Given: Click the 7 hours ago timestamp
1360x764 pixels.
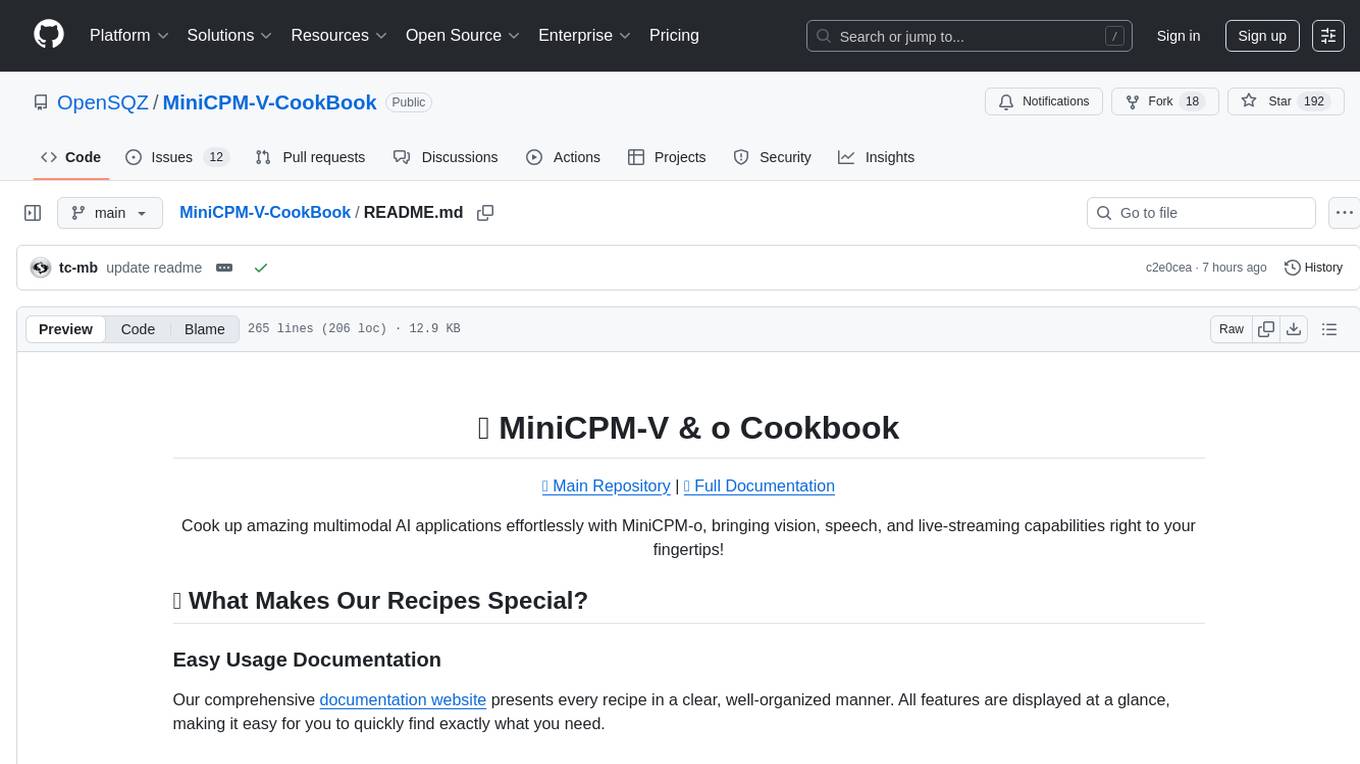Looking at the screenshot, I should pyautogui.click(x=1234, y=268).
